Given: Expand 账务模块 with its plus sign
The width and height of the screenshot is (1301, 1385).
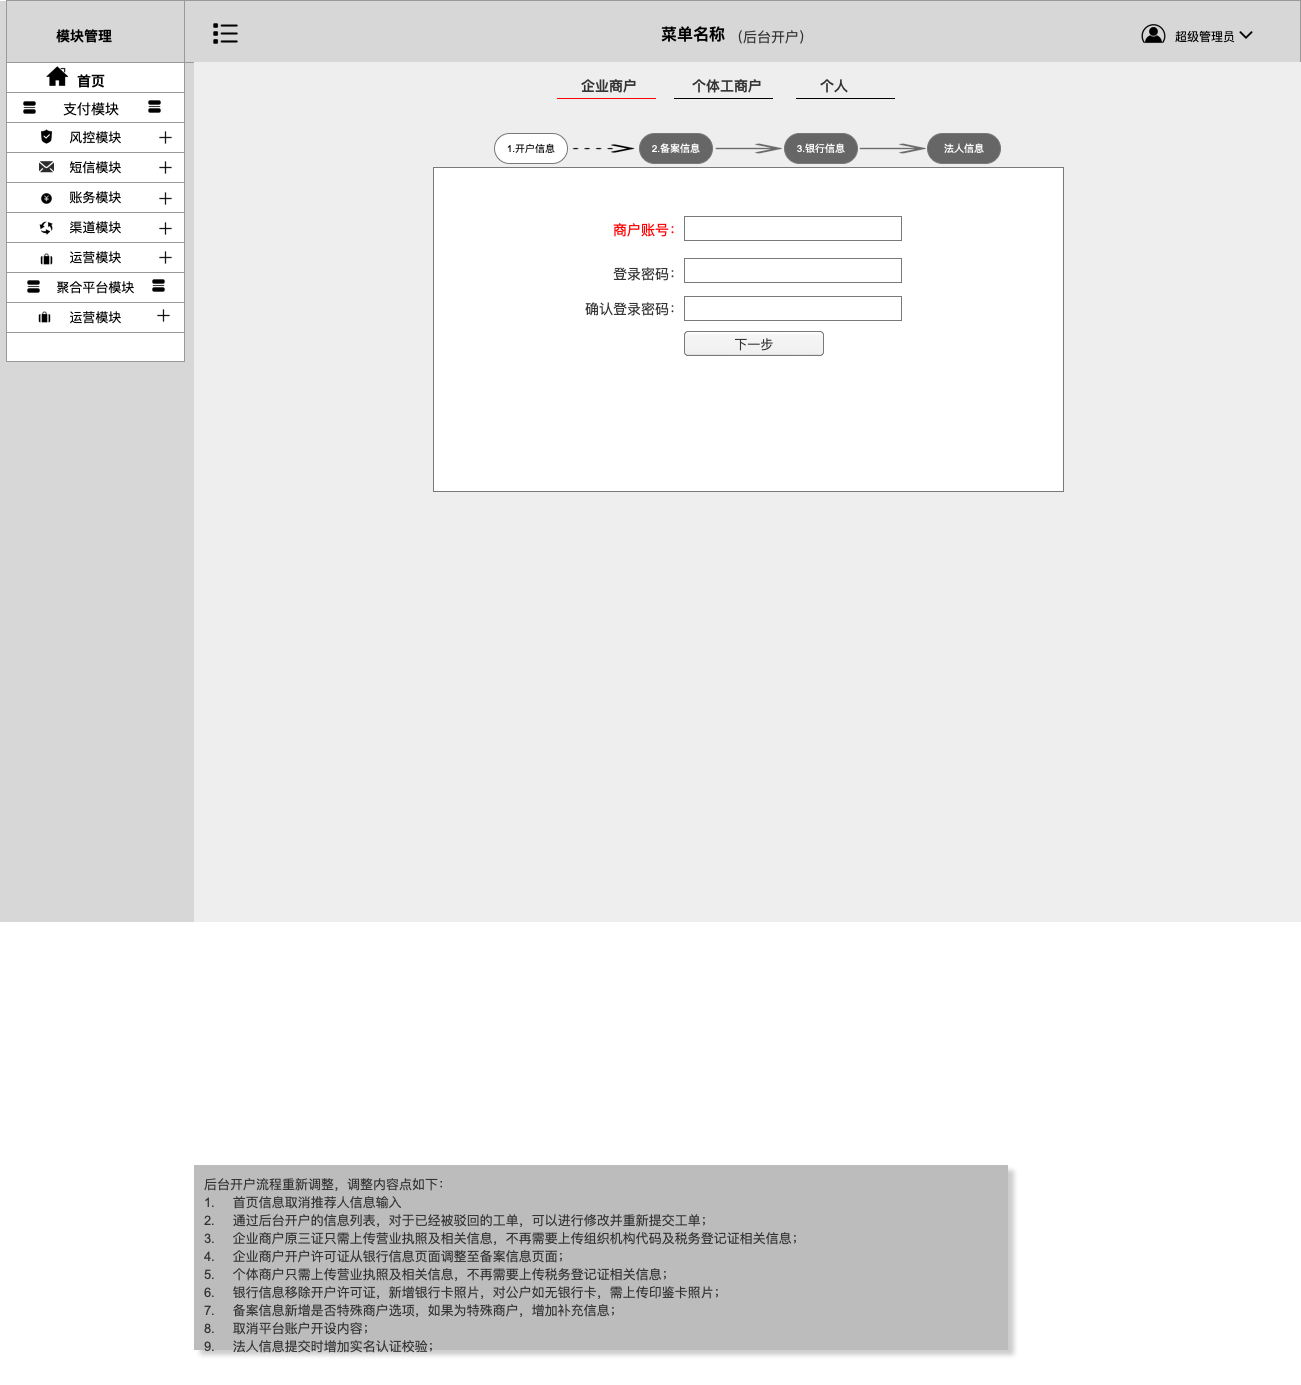Looking at the screenshot, I should 165,198.
